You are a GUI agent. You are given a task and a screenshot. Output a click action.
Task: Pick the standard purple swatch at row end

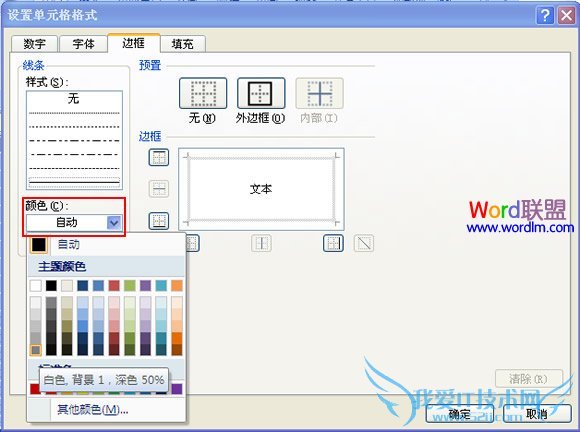(177, 389)
